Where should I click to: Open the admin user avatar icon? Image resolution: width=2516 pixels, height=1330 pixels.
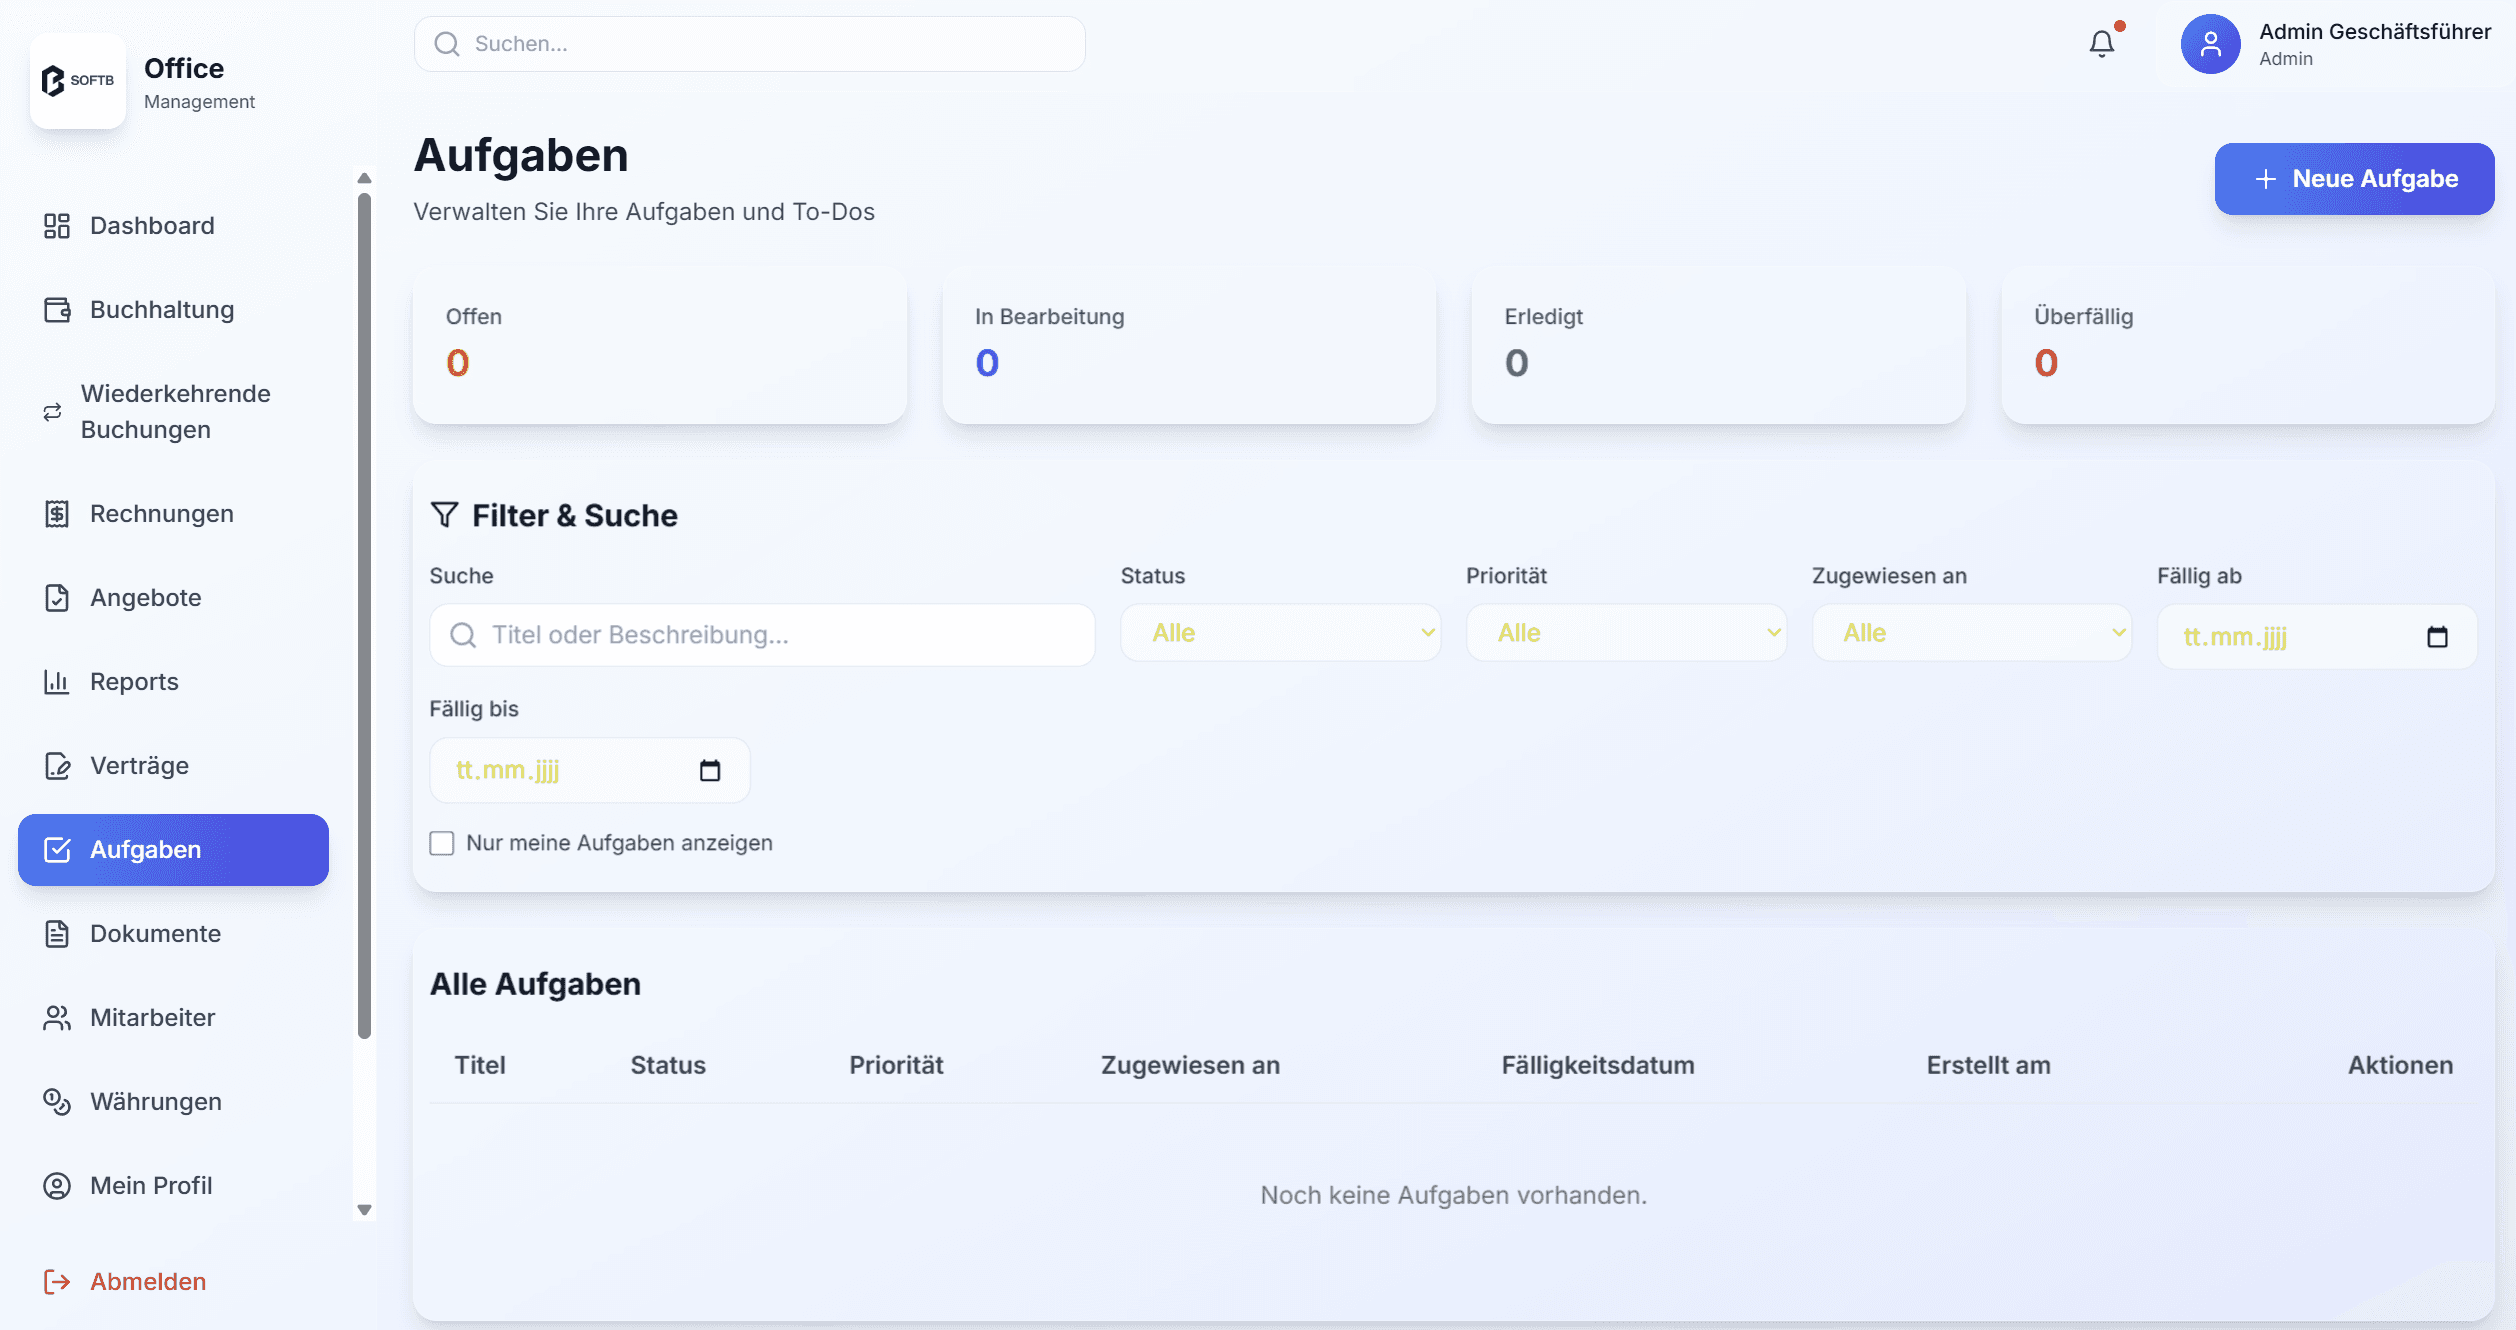coord(2210,44)
